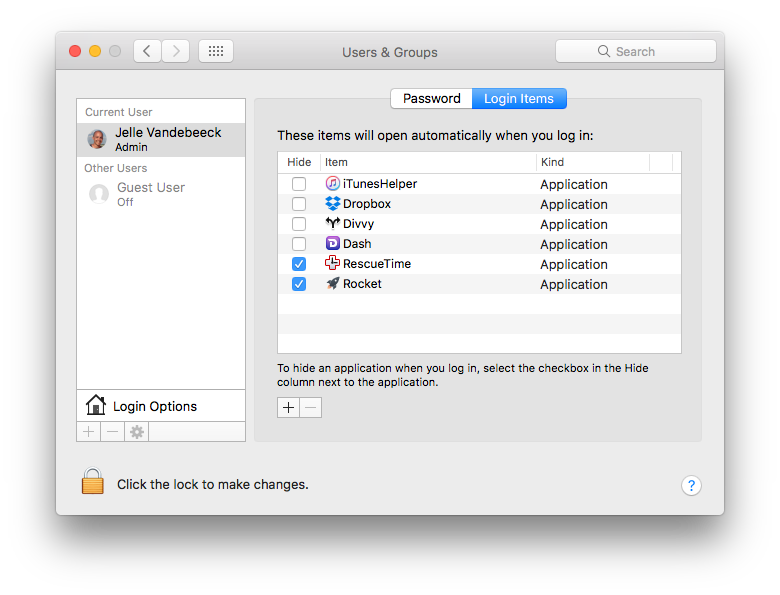Click the padlock icon to unlock changes
The height and width of the screenshot is (595, 780).
click(93, 481)
